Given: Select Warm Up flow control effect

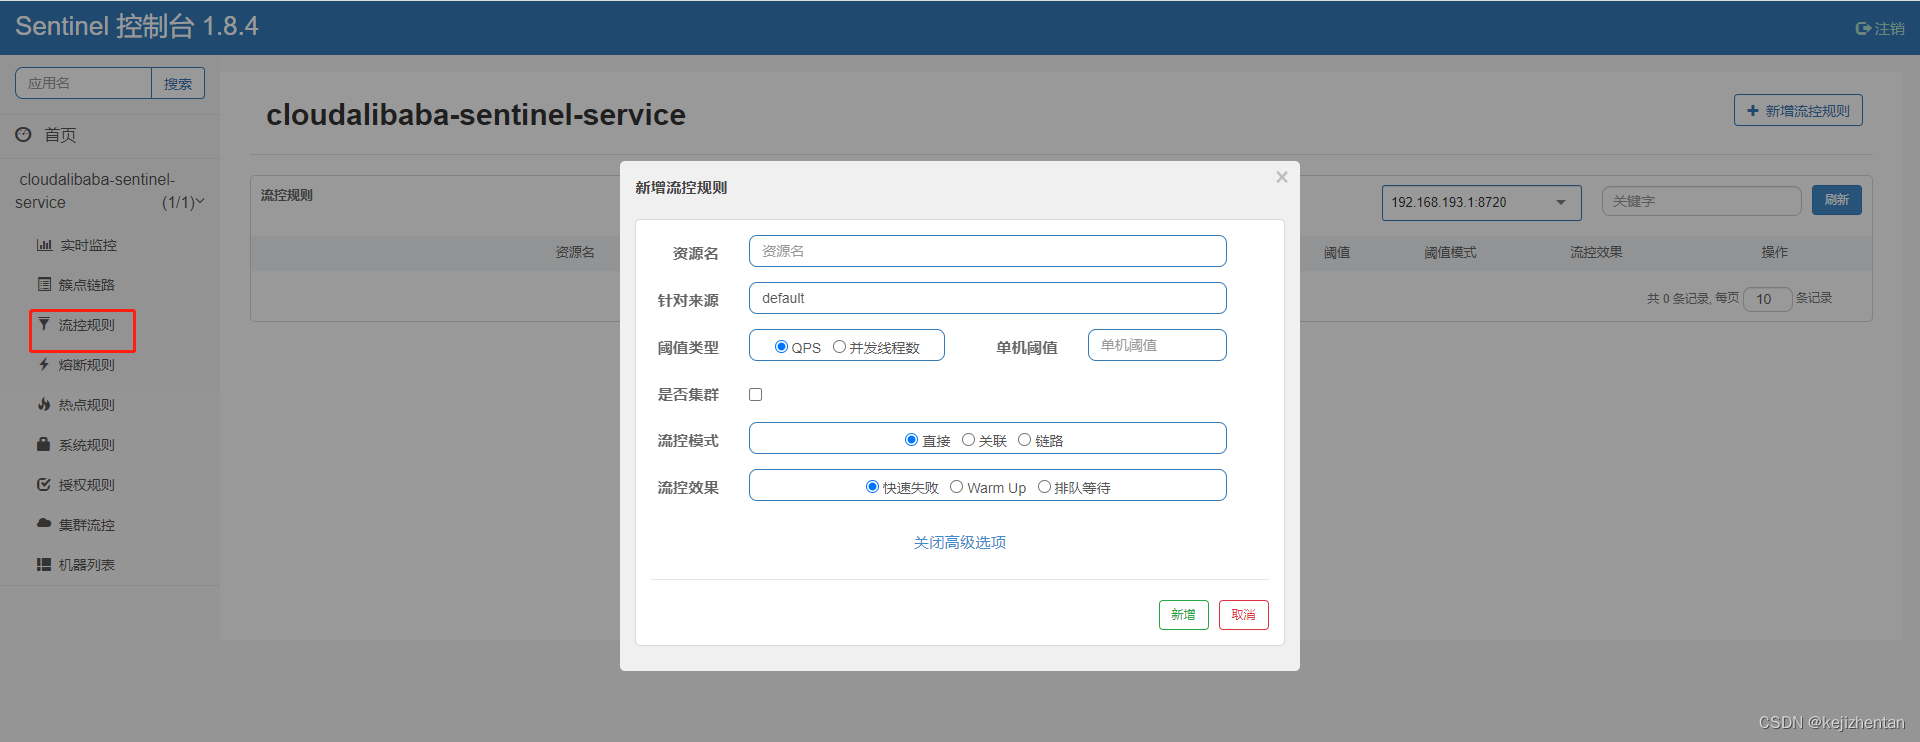Looking at the screenshot, I should tap(956, 487).
